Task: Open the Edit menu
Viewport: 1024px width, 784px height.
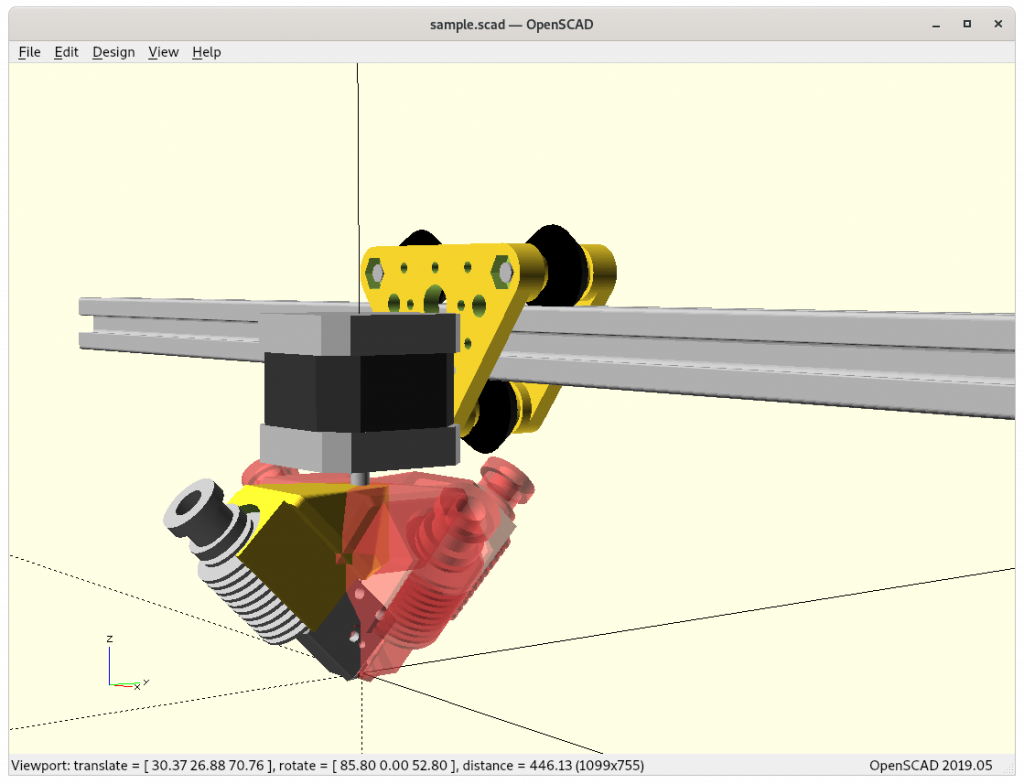Action: (66, 52)
